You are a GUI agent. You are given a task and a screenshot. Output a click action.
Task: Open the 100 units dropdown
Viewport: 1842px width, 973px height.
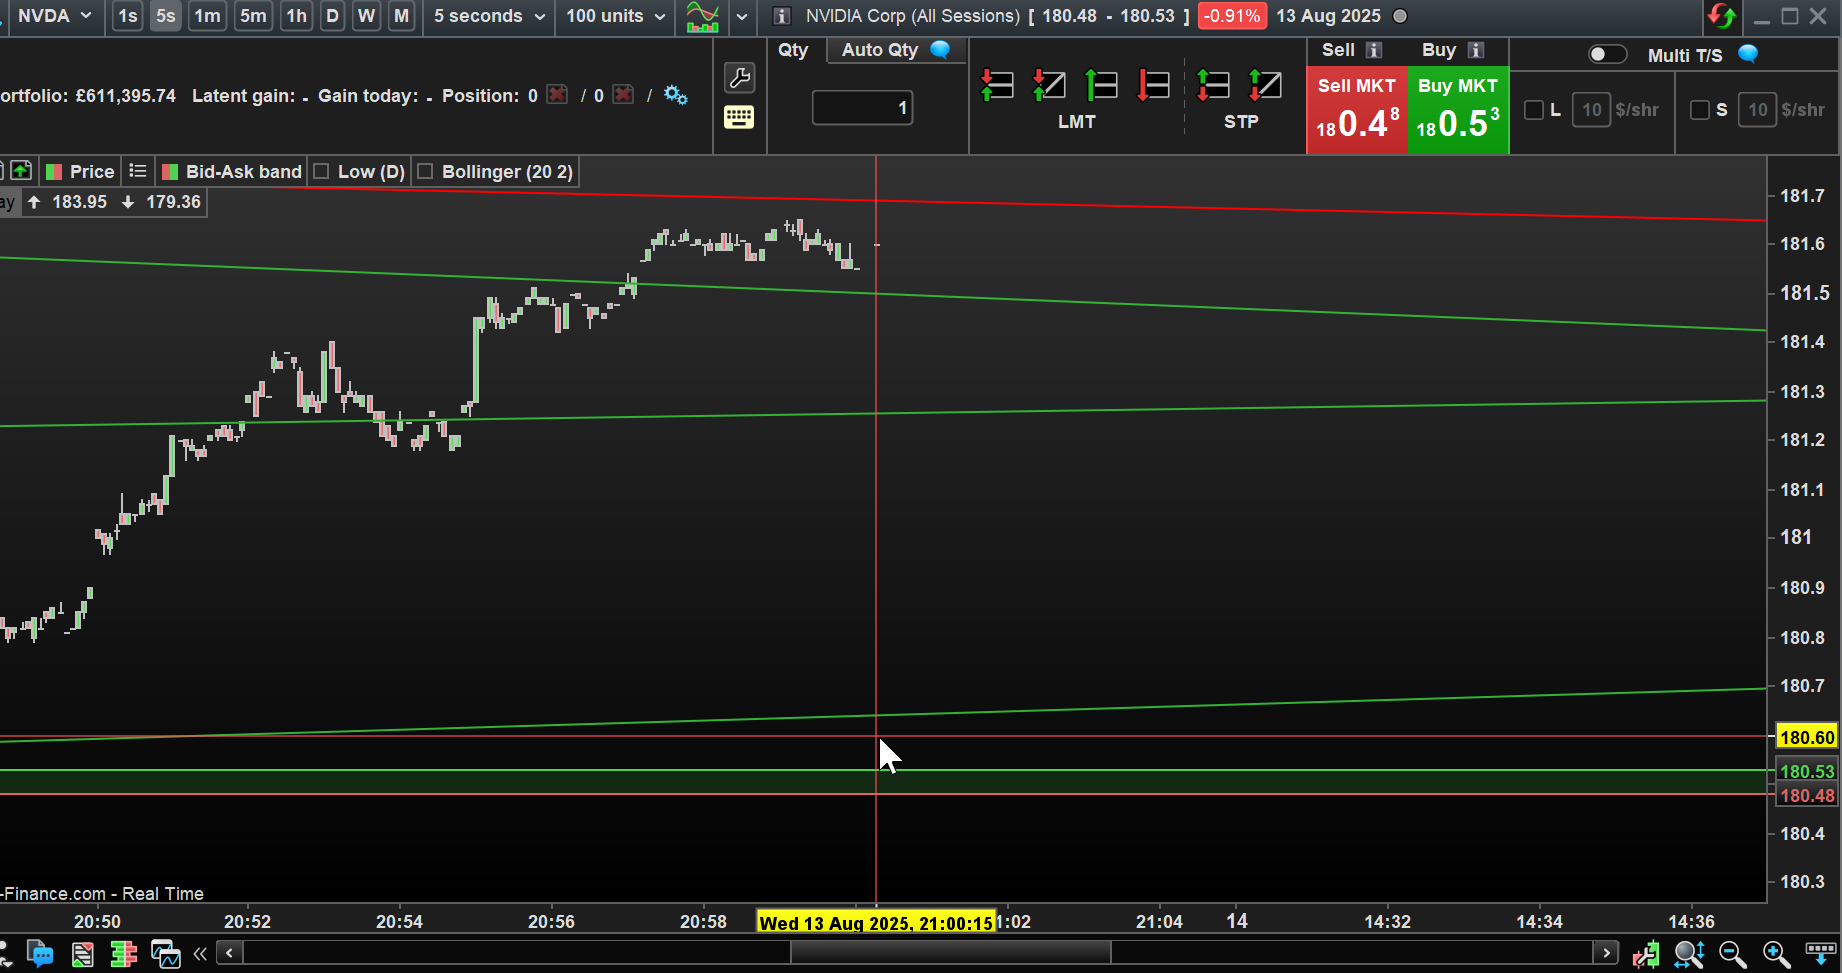(x=615, y=16)
